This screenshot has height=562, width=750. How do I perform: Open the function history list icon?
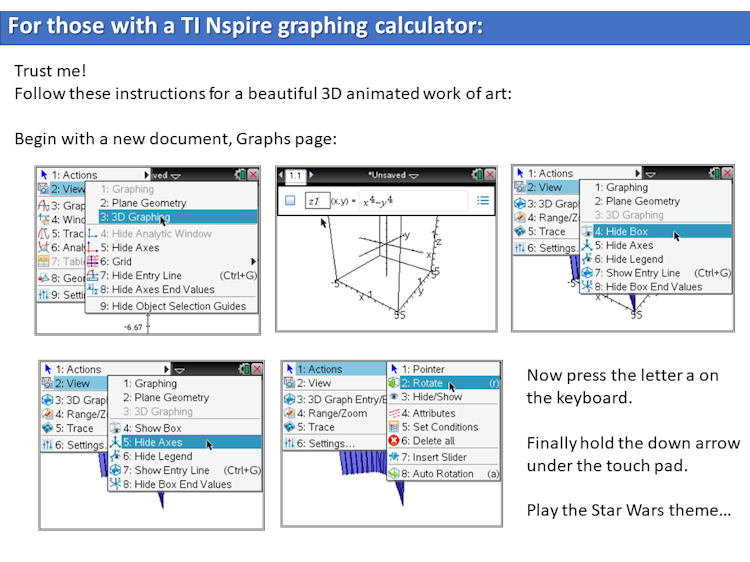[x=483, y=200]
